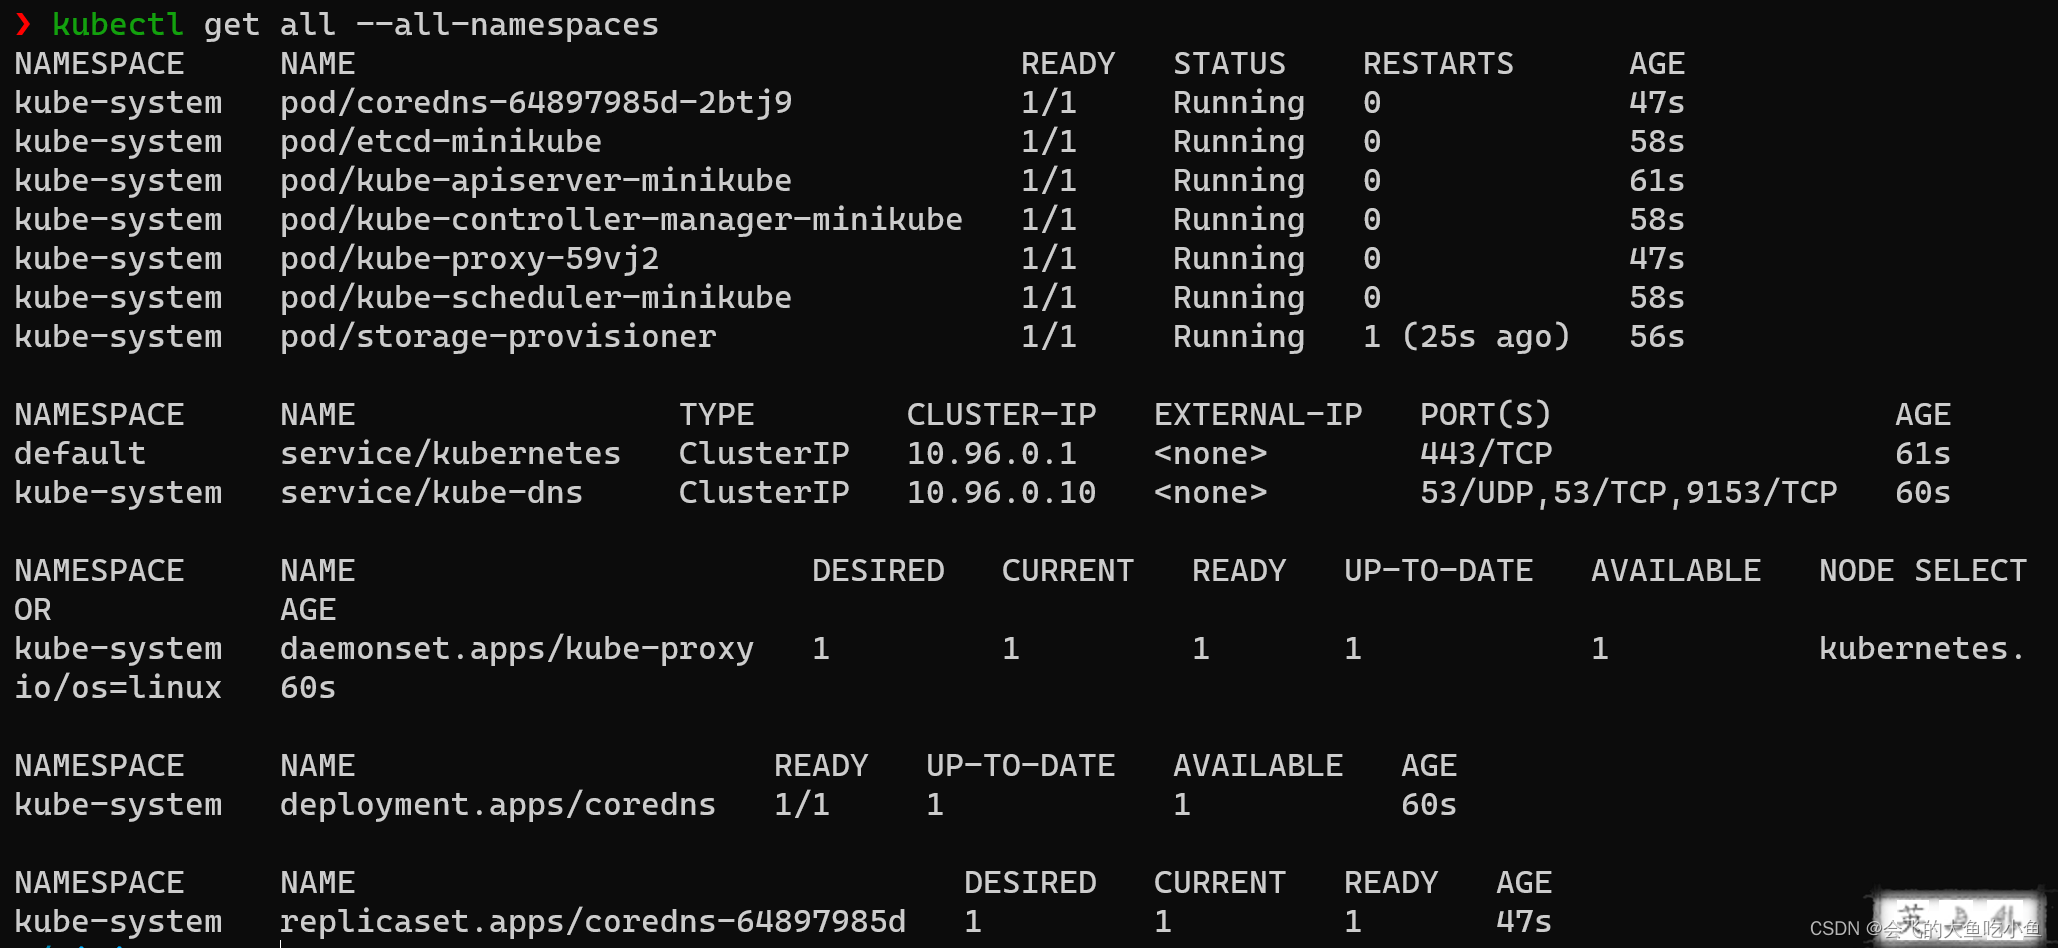Select pod/coredns-64897985d-2btj9 name text

coord(536,103)
